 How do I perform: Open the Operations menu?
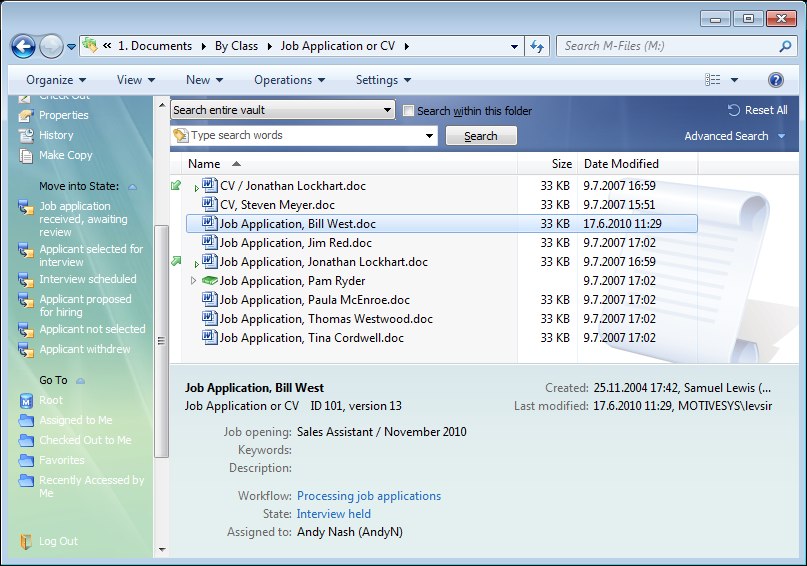[x=289, y=80]
